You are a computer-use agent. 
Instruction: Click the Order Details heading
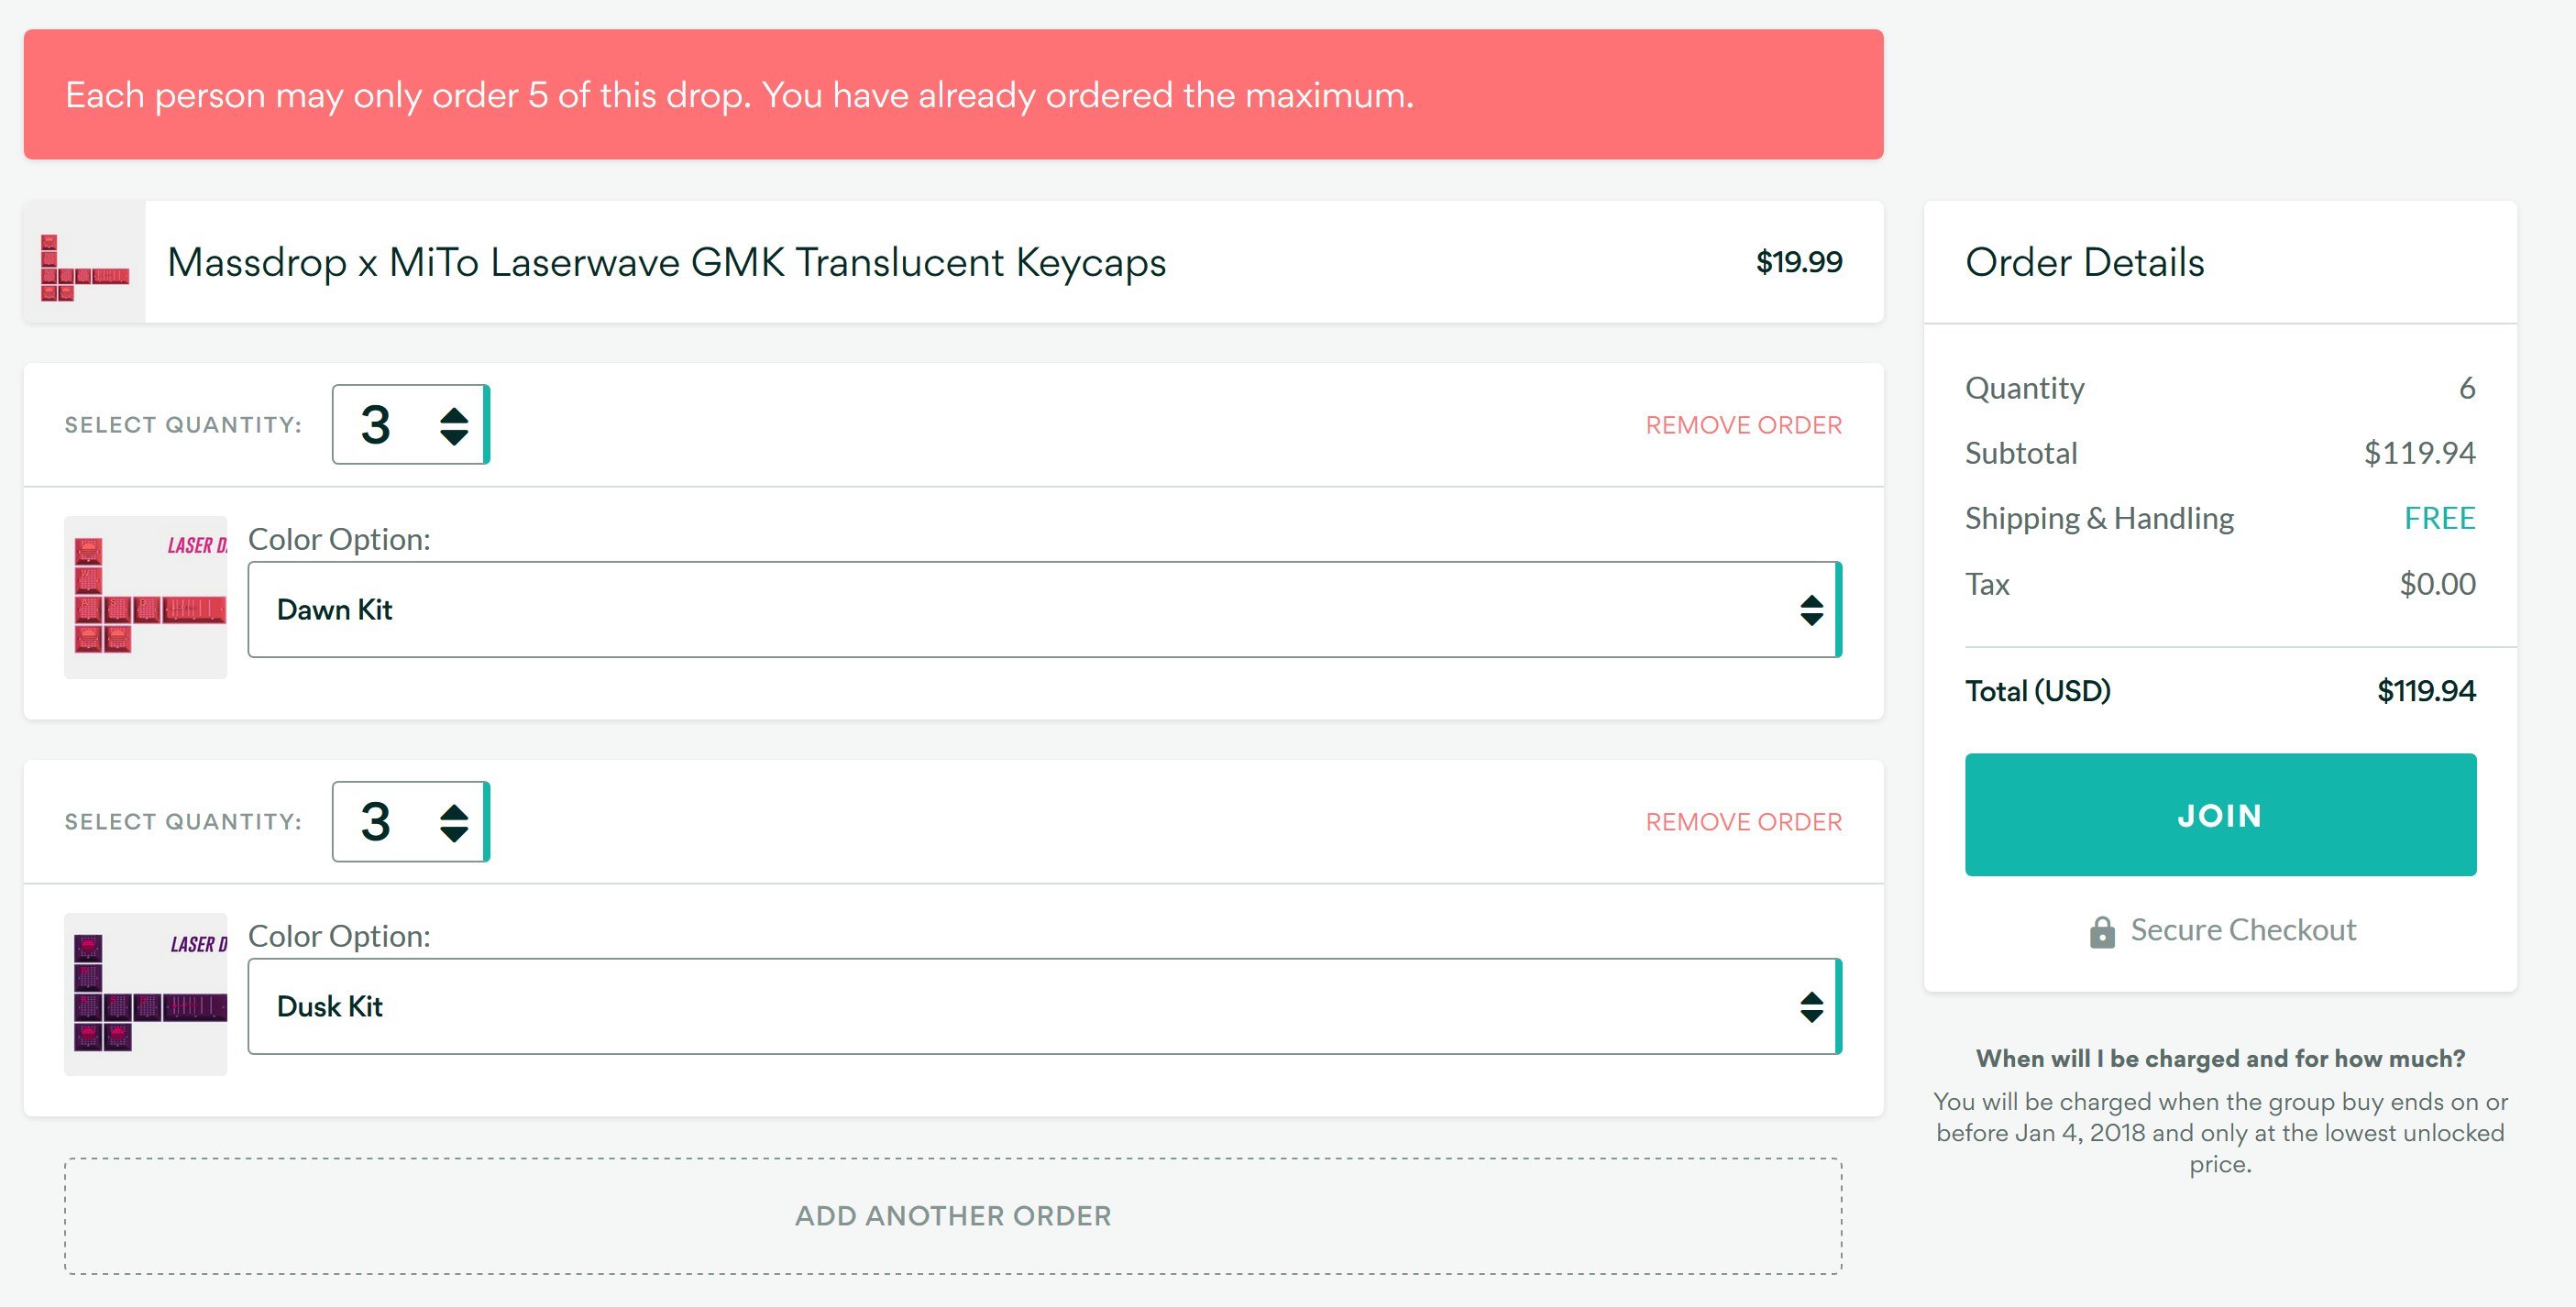tap(2084, 262)
